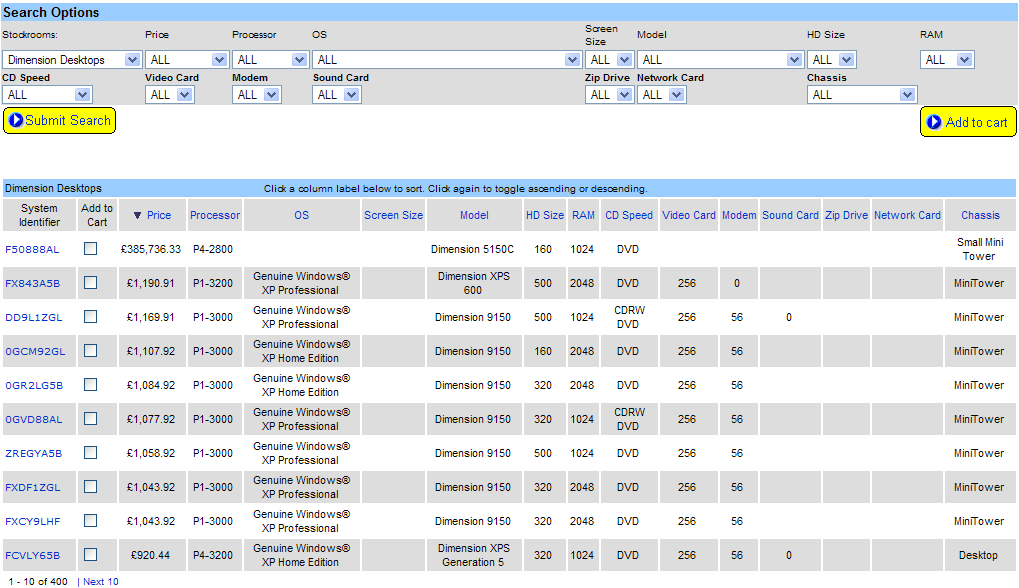
Task: Check the Add to Cart box for 0GR2LG5B
Action: (91, 385)
